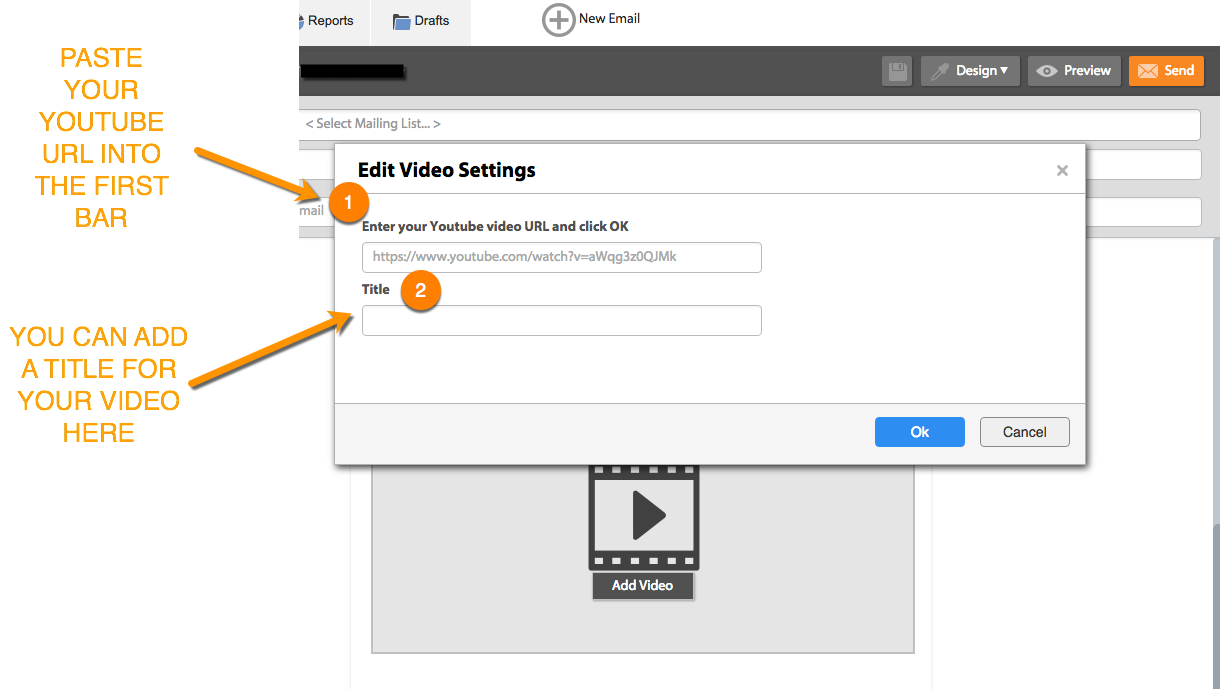
Task: Click into the Title text field
Action: [x=561, y=320]
